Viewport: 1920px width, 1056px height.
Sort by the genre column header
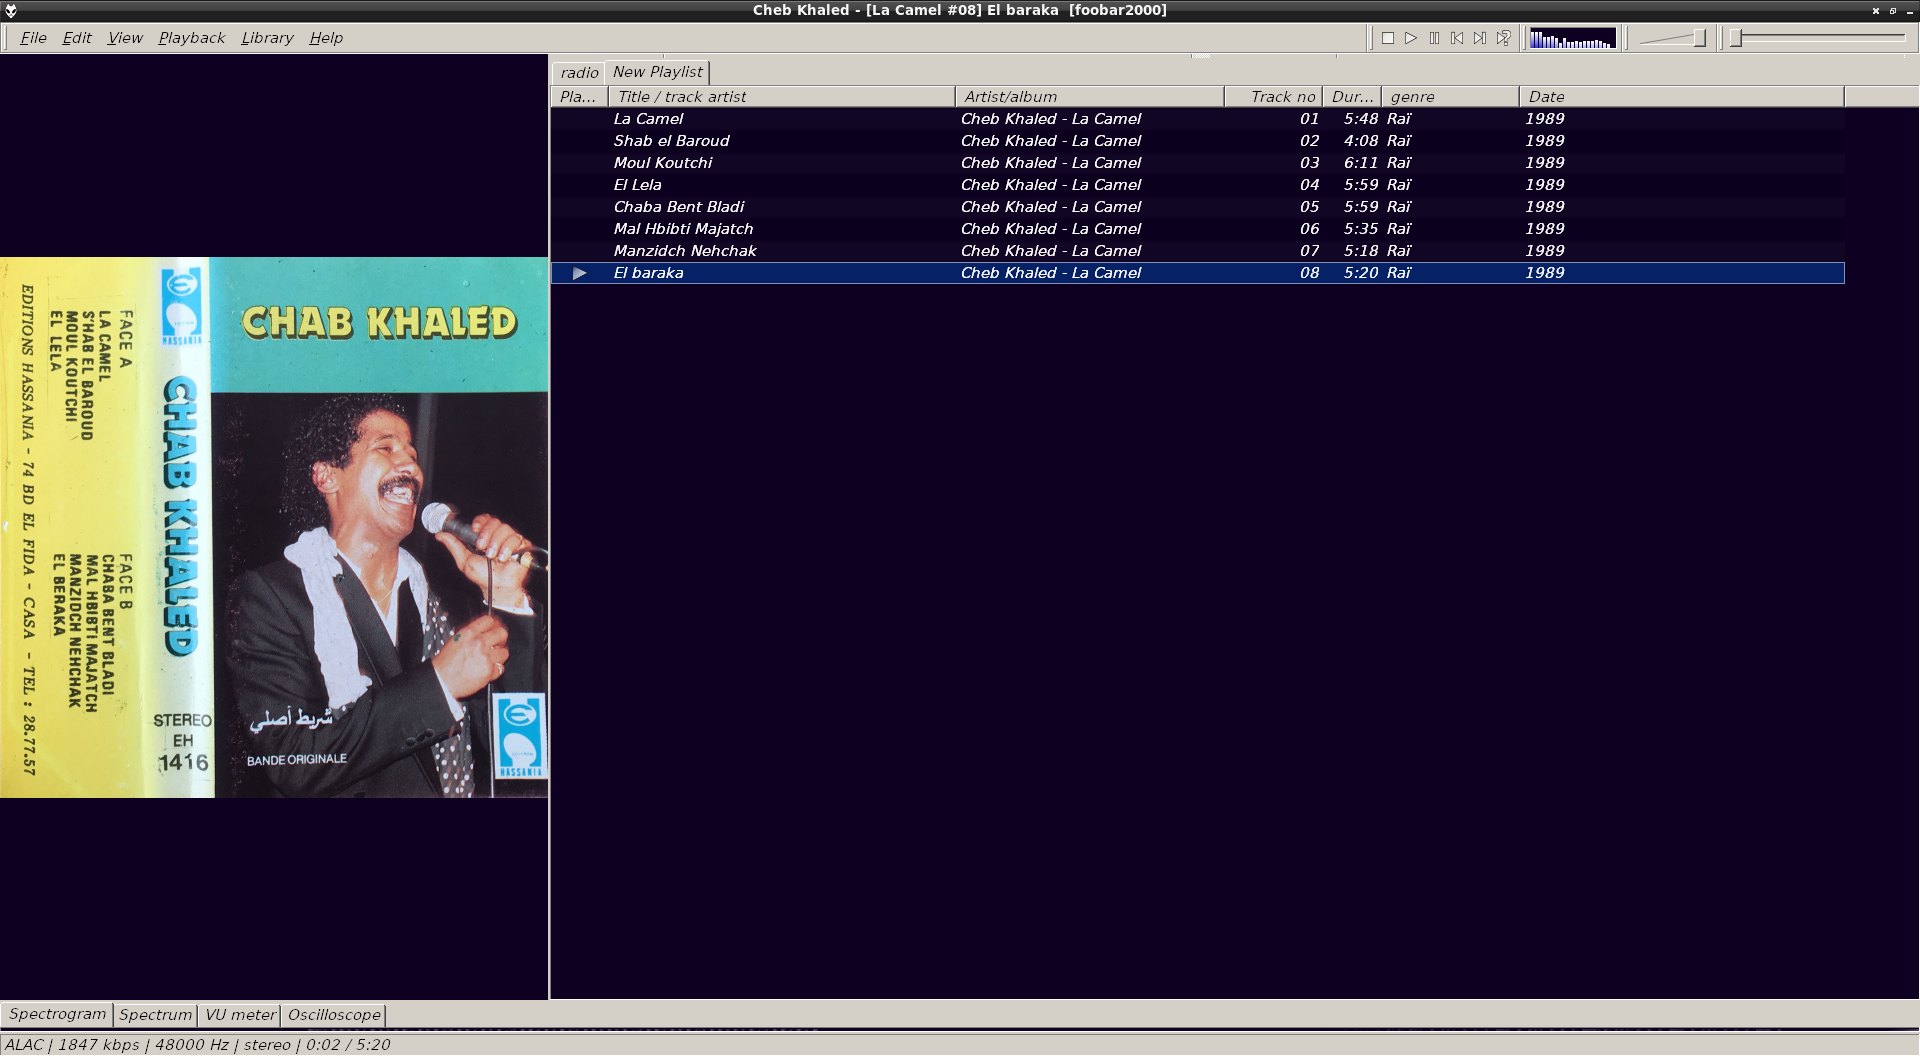pos(1450,97)
